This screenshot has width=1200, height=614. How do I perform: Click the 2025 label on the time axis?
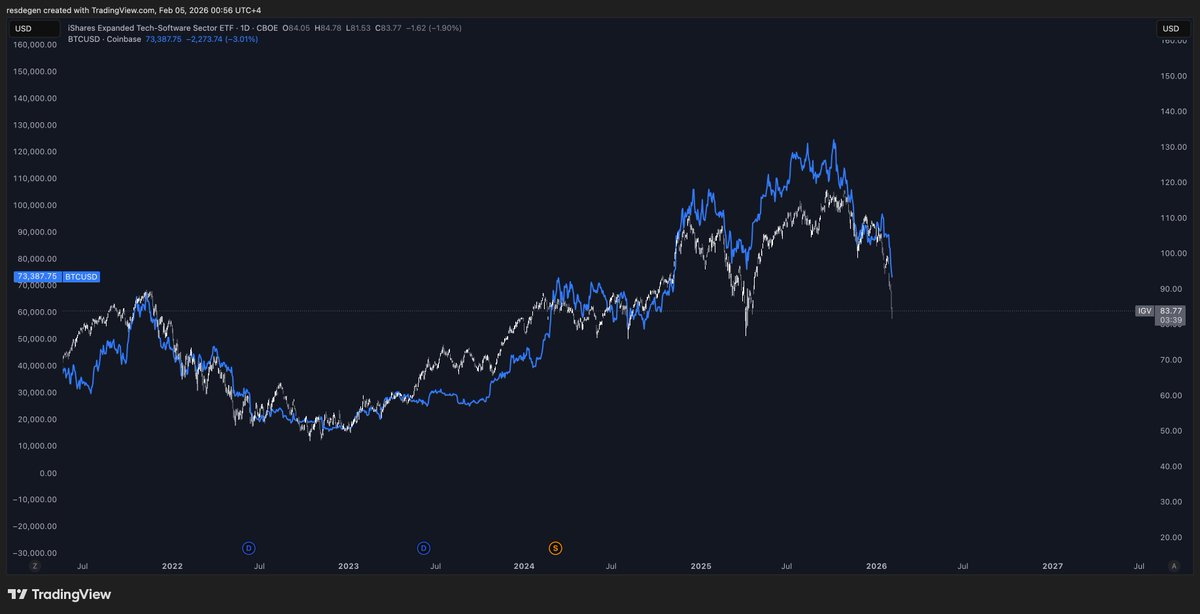[700, 566]
